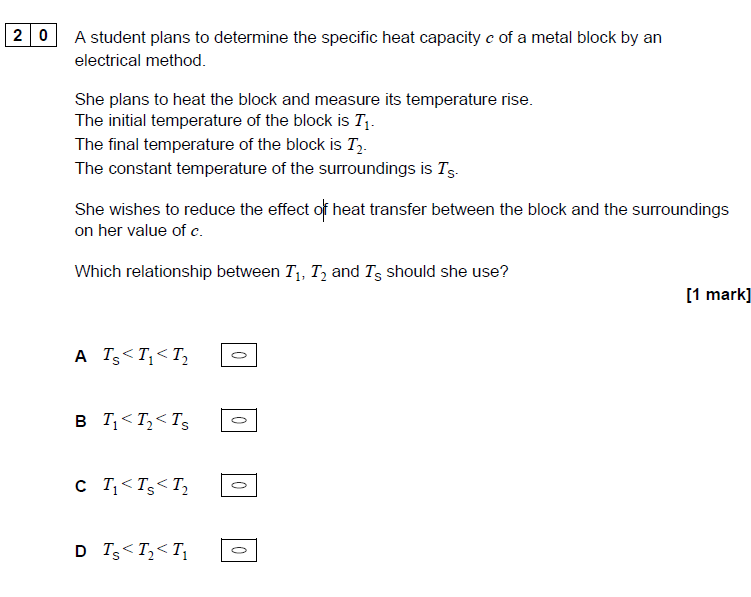Click the expression T1 < Ts < T2
Image resolution: width=751 pixels, height=597 pixels.
click(146, 486)
